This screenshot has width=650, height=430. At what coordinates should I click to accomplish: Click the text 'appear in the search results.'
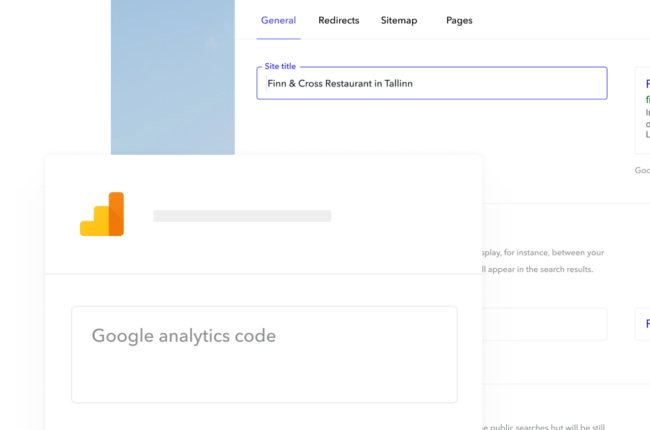click(x=540, y=270)
